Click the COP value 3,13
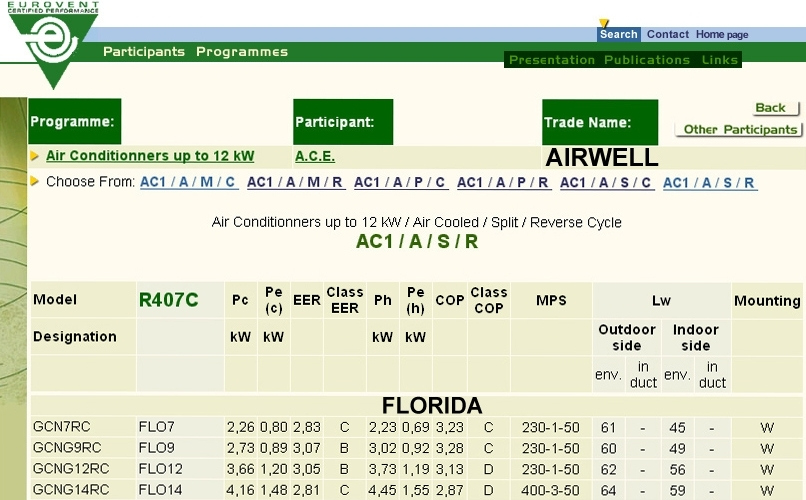Image resolution: width=806 pixels, height=500 pixels. click(450, 469)
